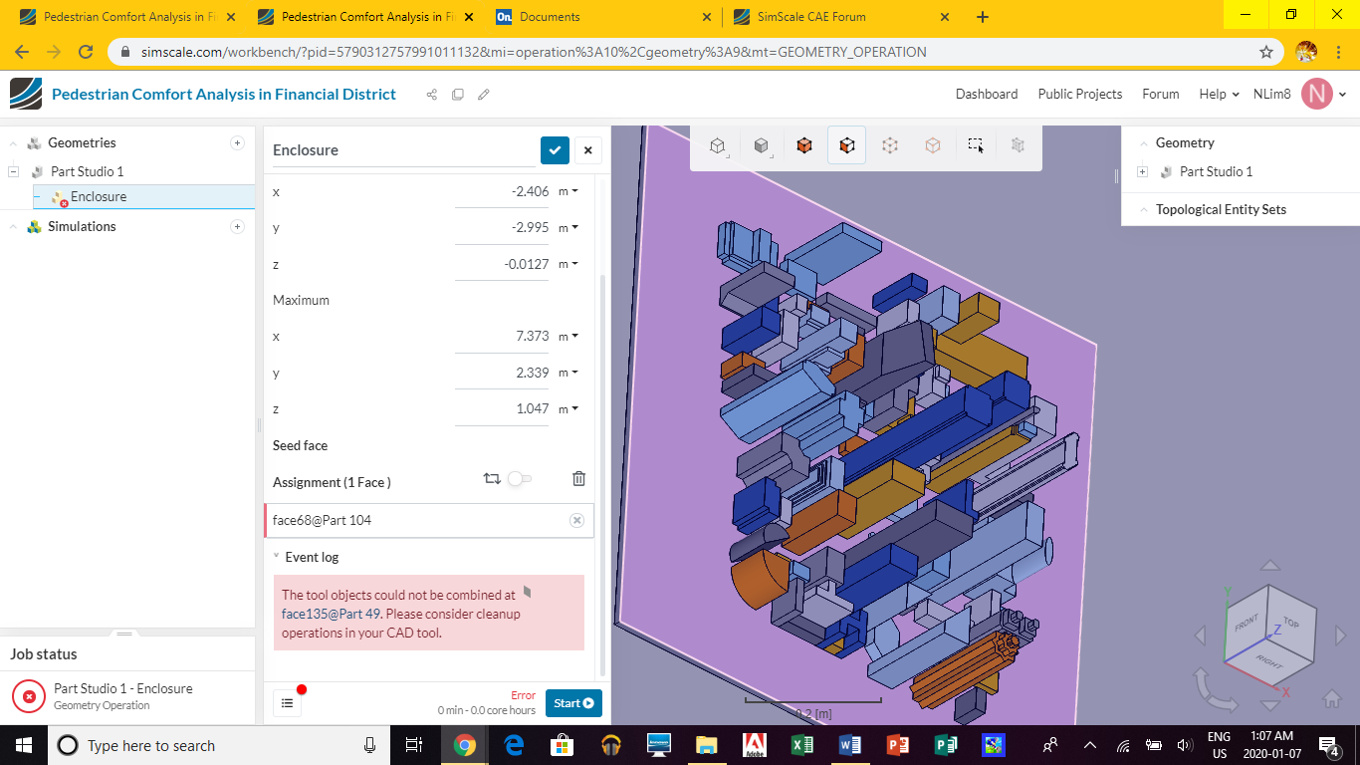The image size is (1360, 765).
Task: Rotate the view cube left with left arrow
Action: pos(1201,635)
